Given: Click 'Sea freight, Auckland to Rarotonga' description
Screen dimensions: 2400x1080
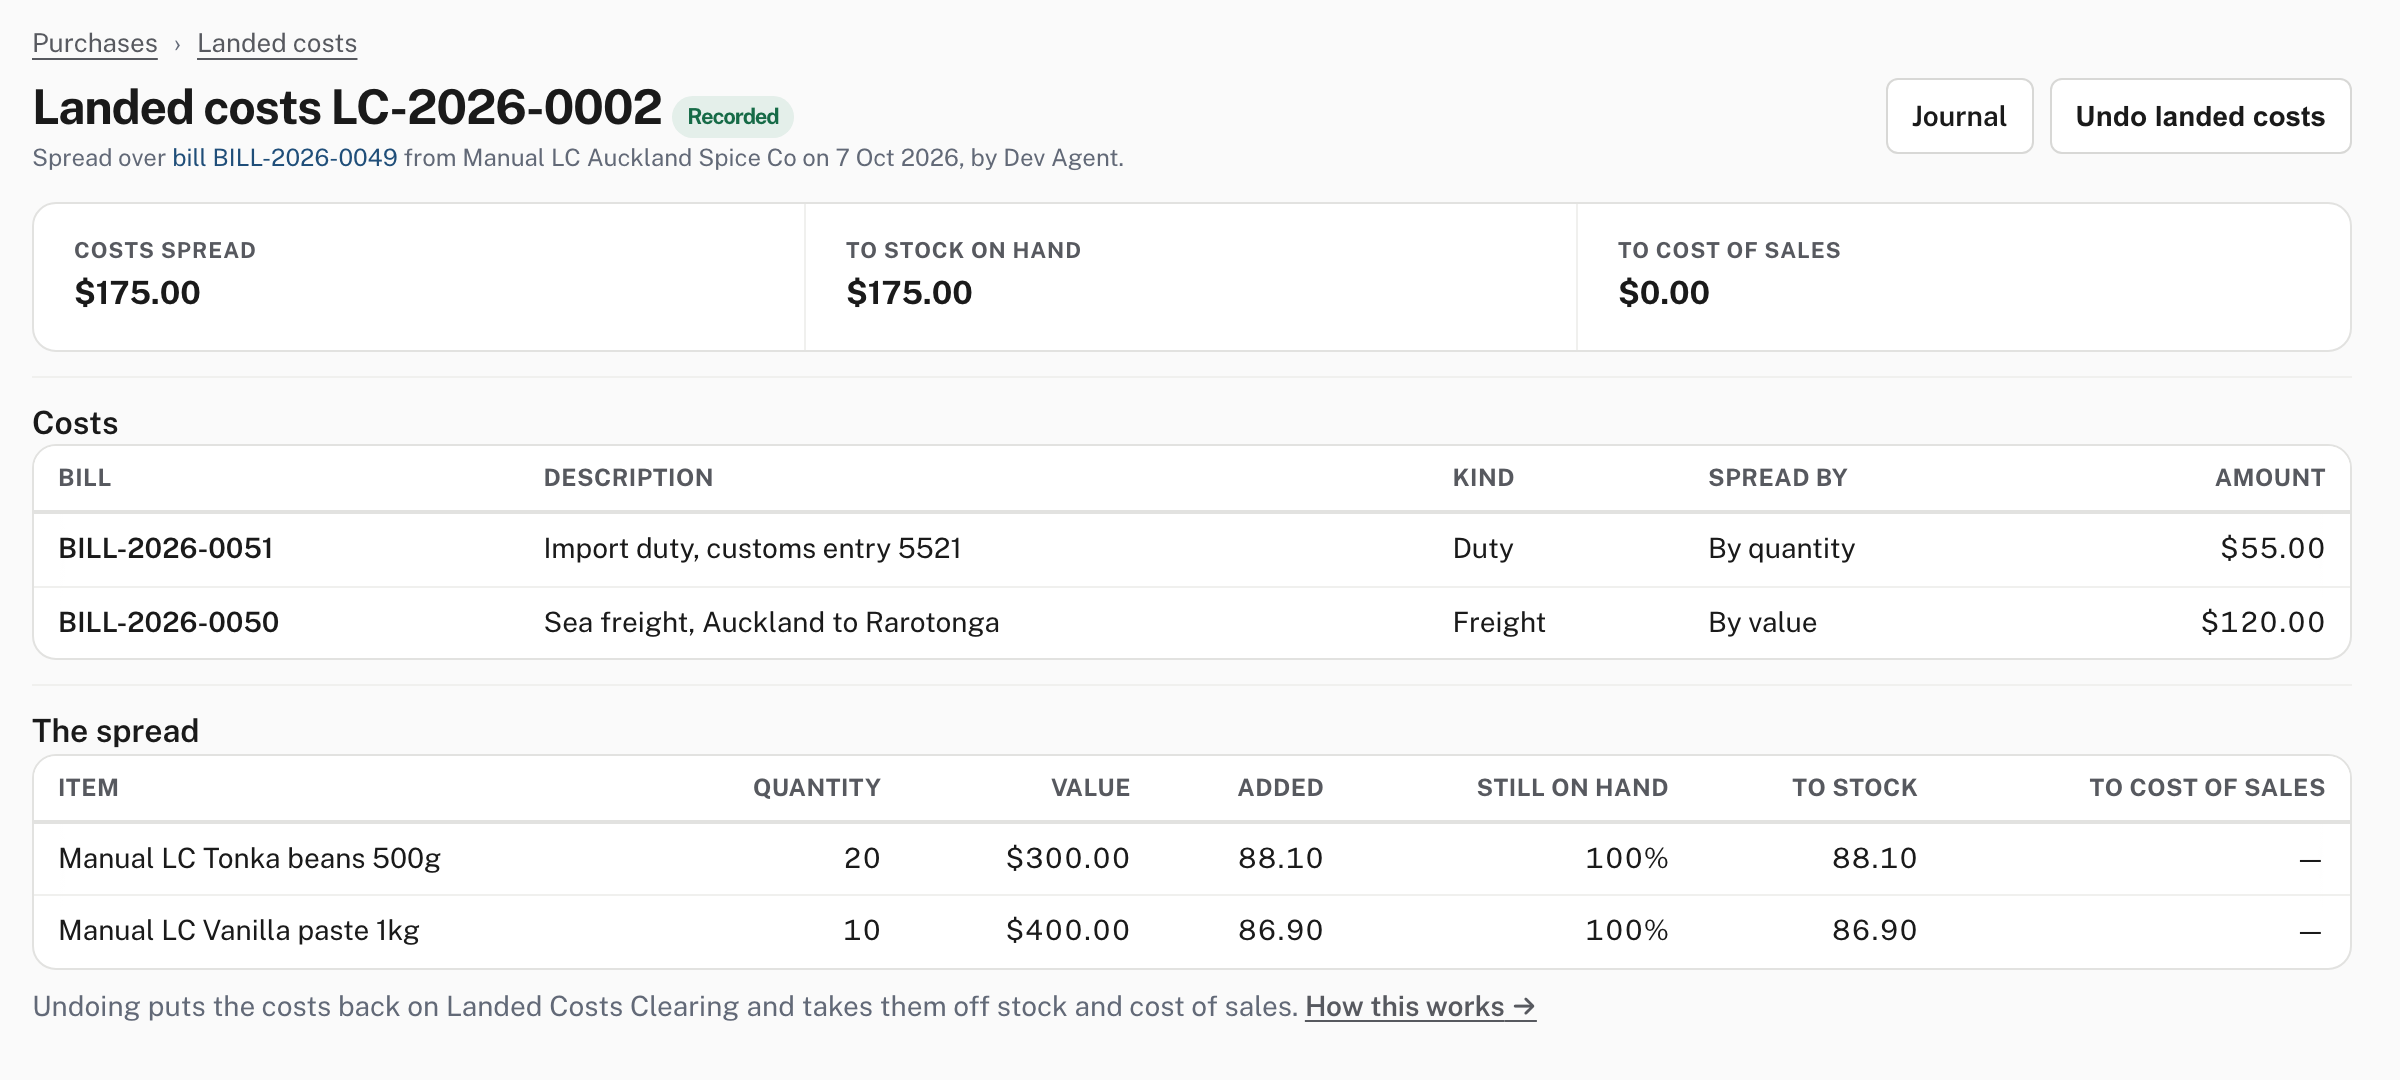Looking at the screenshot, I should (x=771, y=622).
